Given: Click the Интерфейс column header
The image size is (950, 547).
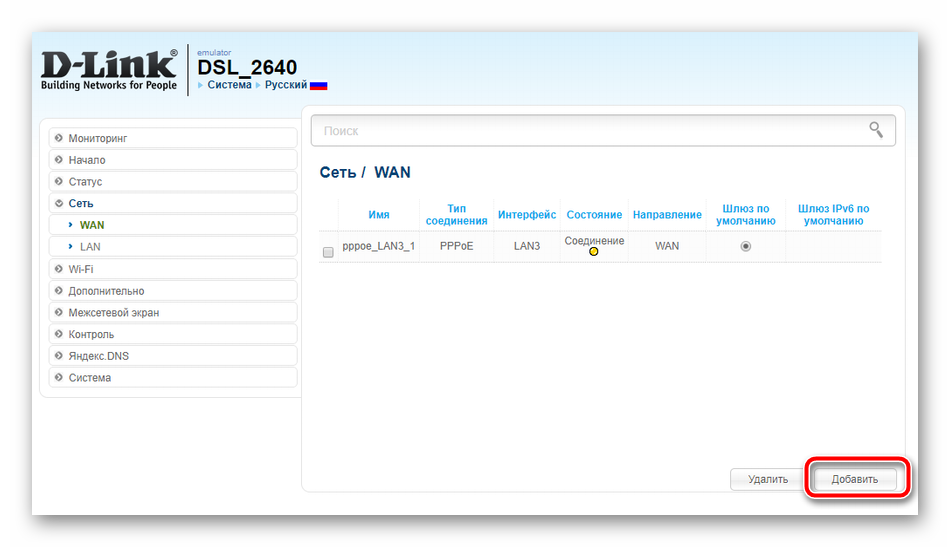Looking at the screenshot, I should coord(526,214).
